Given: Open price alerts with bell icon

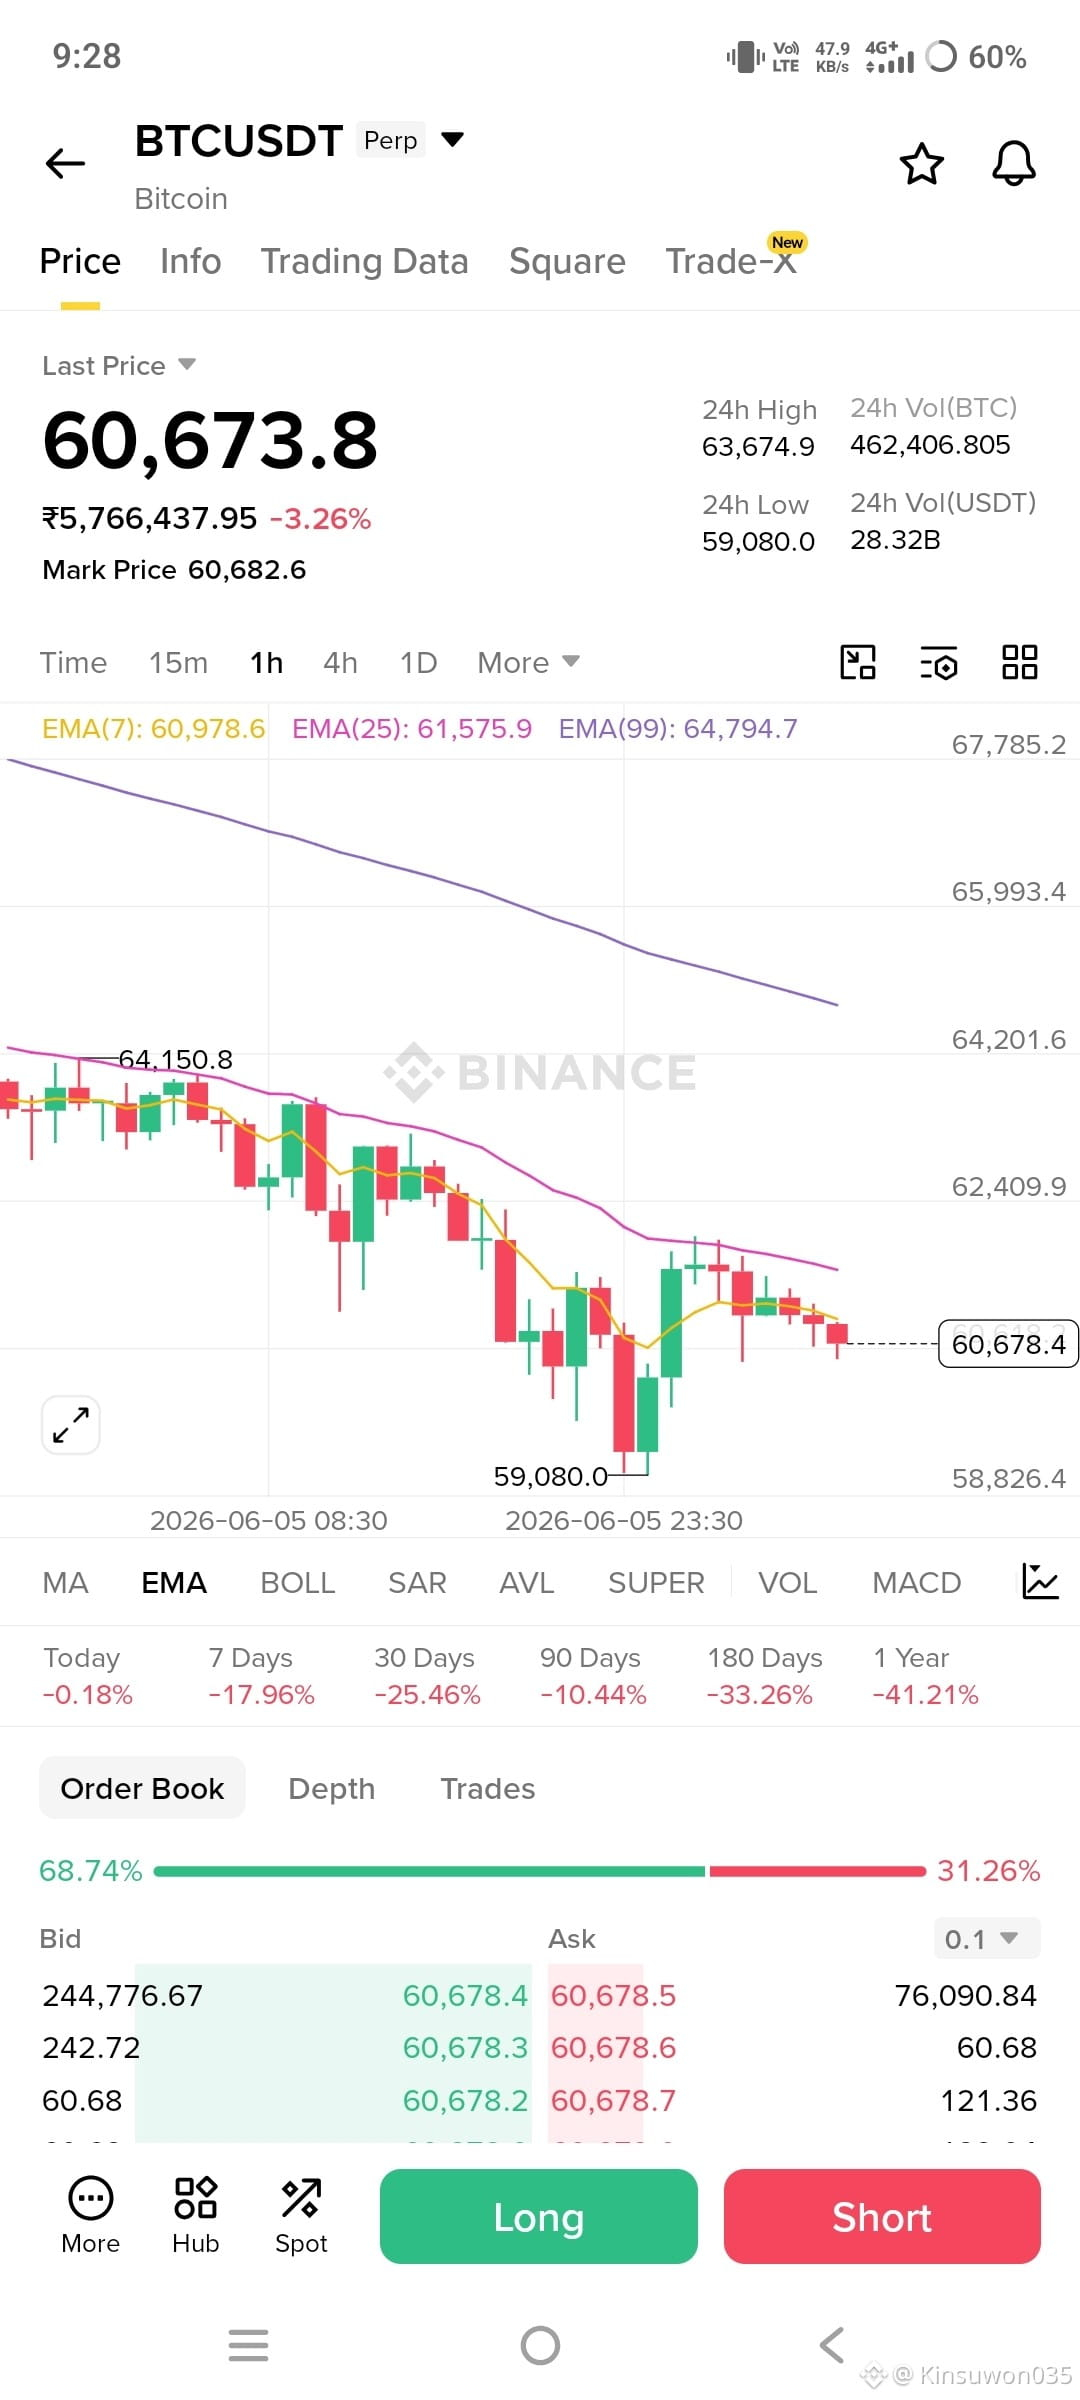Looking at the screenshot, I should coord(1013,164).
